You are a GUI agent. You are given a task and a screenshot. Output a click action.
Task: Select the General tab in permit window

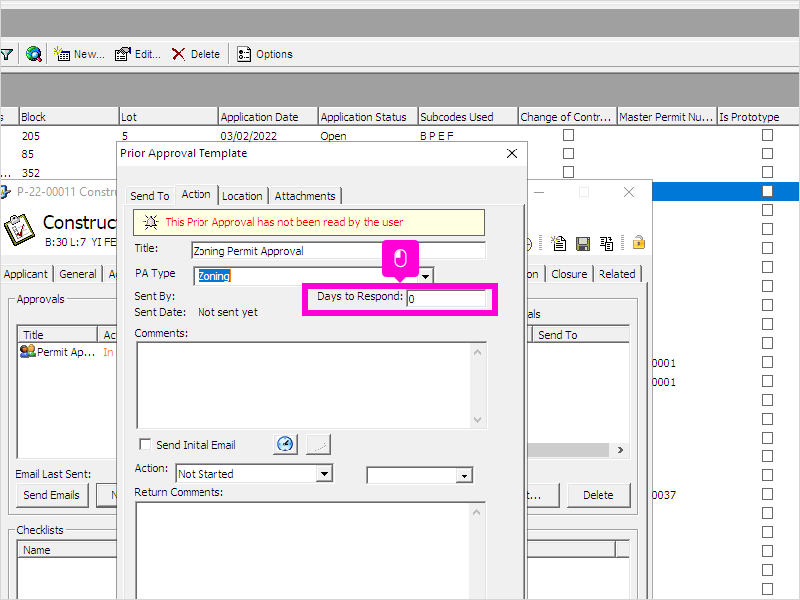(78, 274)
